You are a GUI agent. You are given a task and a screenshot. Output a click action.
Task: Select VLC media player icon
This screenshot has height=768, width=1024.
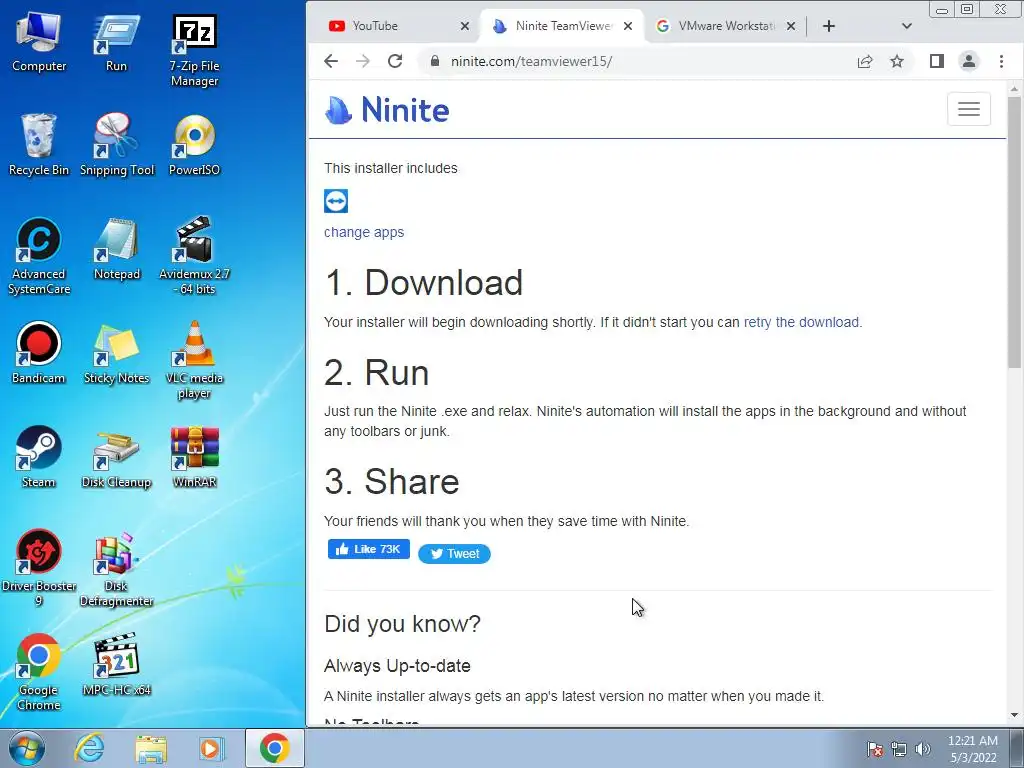tap(194, 360)
